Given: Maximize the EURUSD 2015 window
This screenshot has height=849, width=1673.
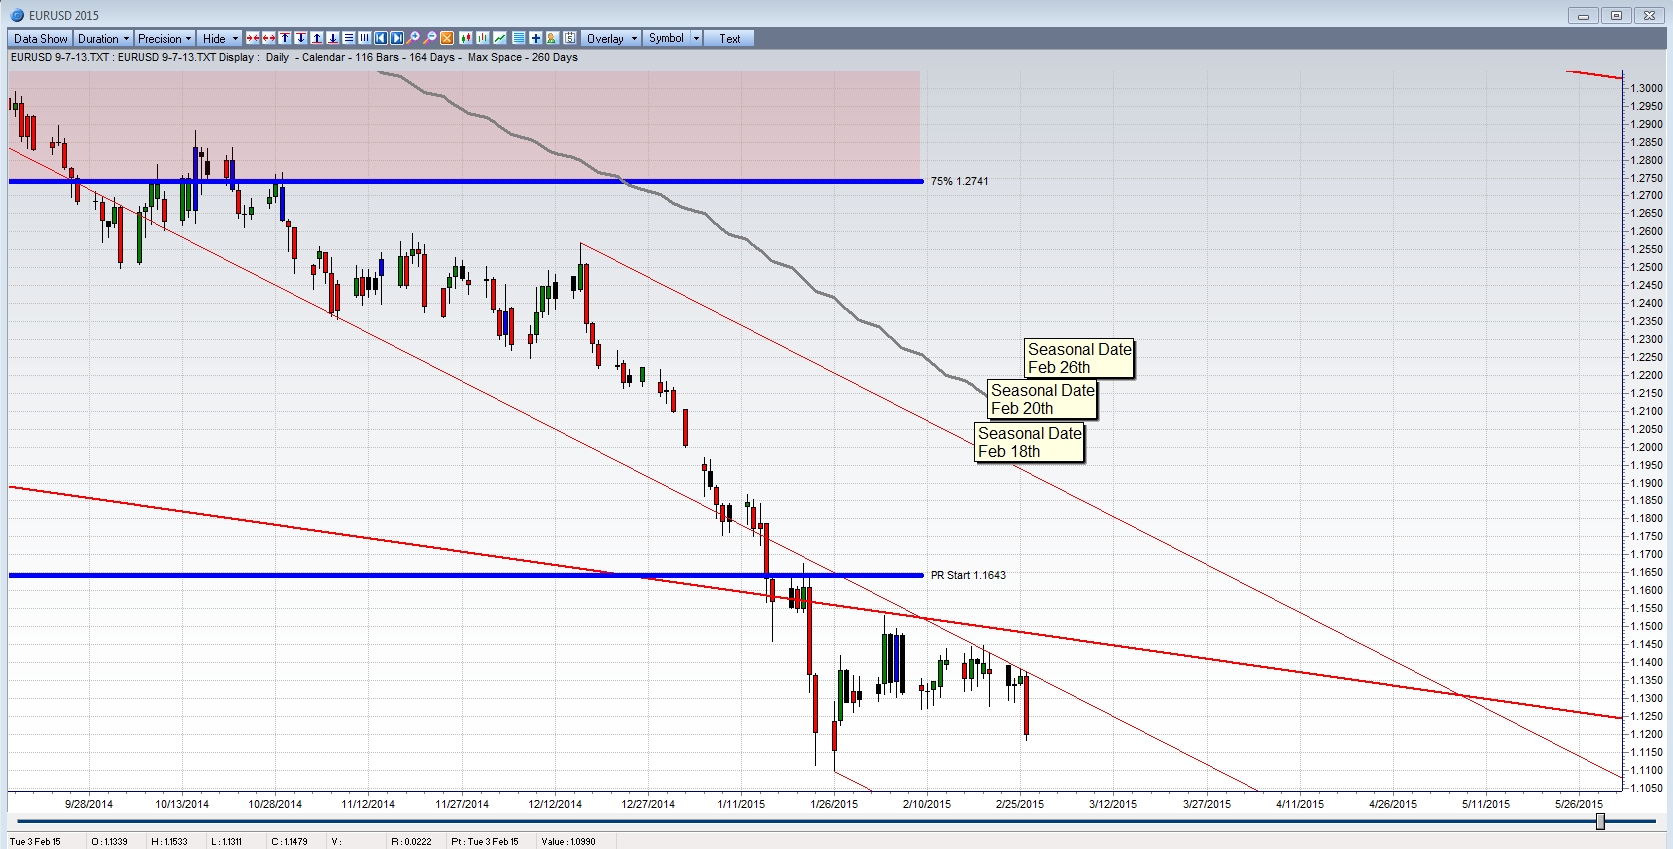Looking at the screenshot, I should (1616, 15).
